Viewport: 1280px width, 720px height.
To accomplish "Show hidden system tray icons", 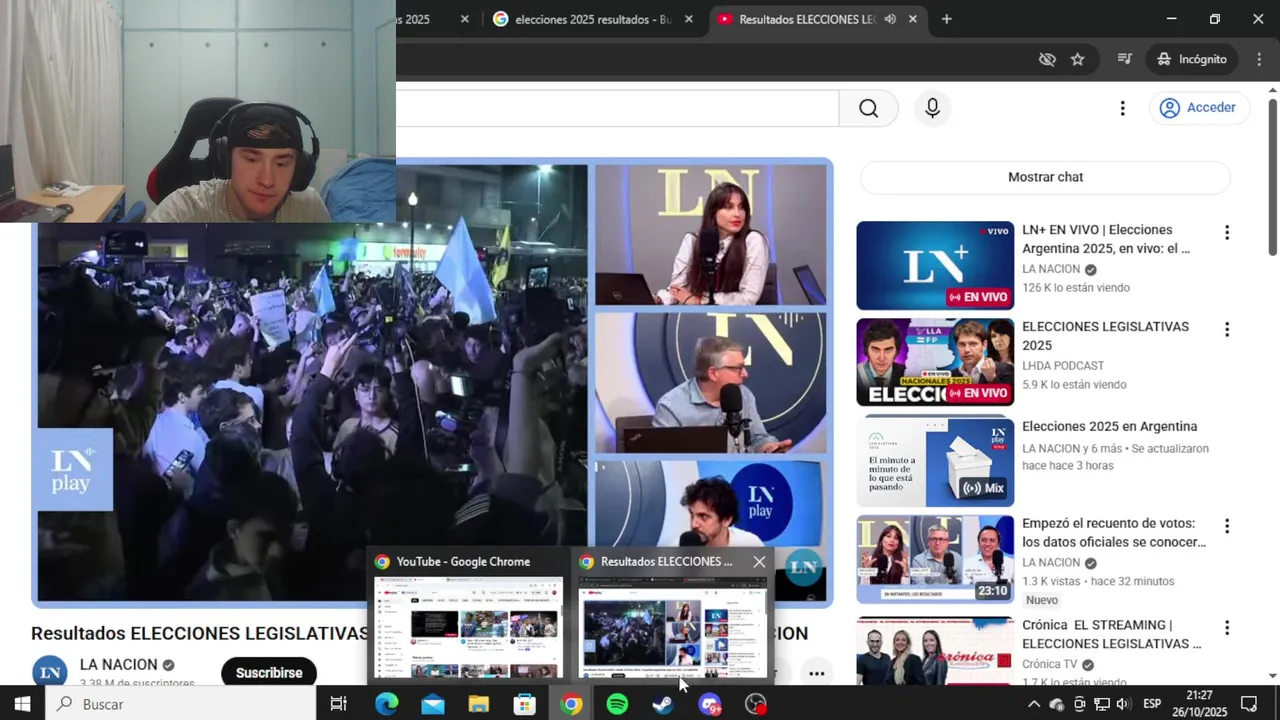I will click(1034, 704).
